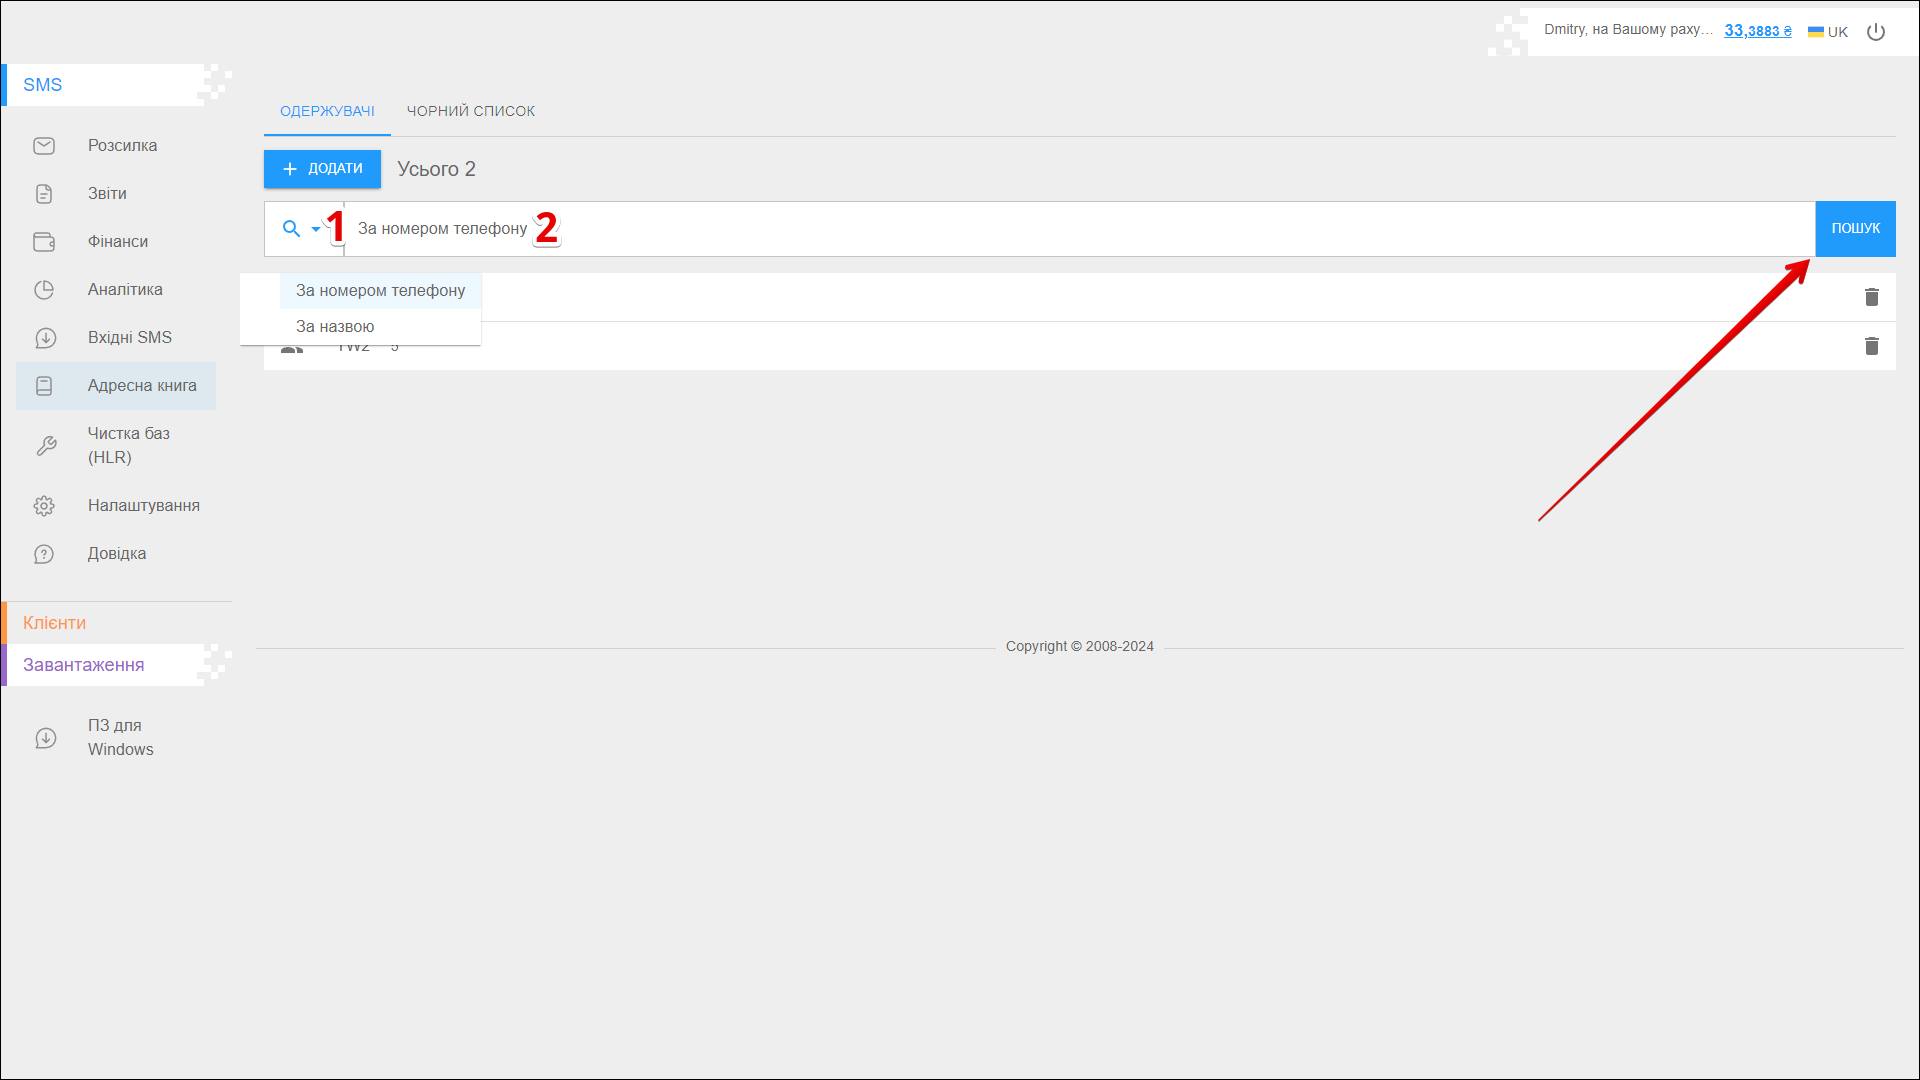Click the Фінанси wallet icon

(x=44, y=242)
